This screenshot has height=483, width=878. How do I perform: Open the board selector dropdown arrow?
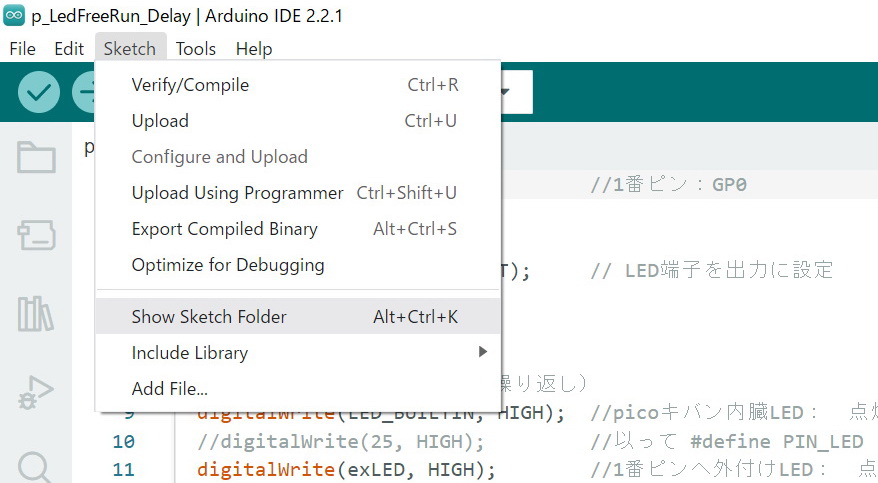(x=505, y=91)
